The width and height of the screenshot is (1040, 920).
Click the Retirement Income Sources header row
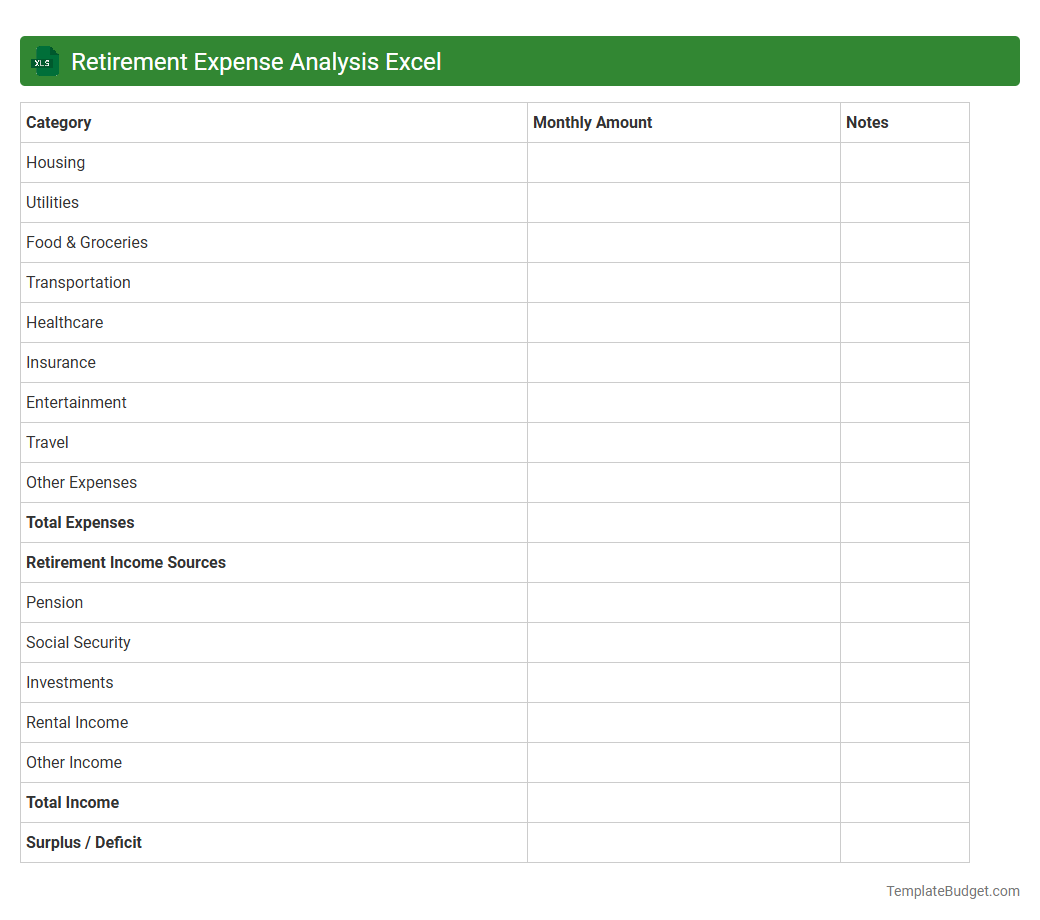point(125,562)
